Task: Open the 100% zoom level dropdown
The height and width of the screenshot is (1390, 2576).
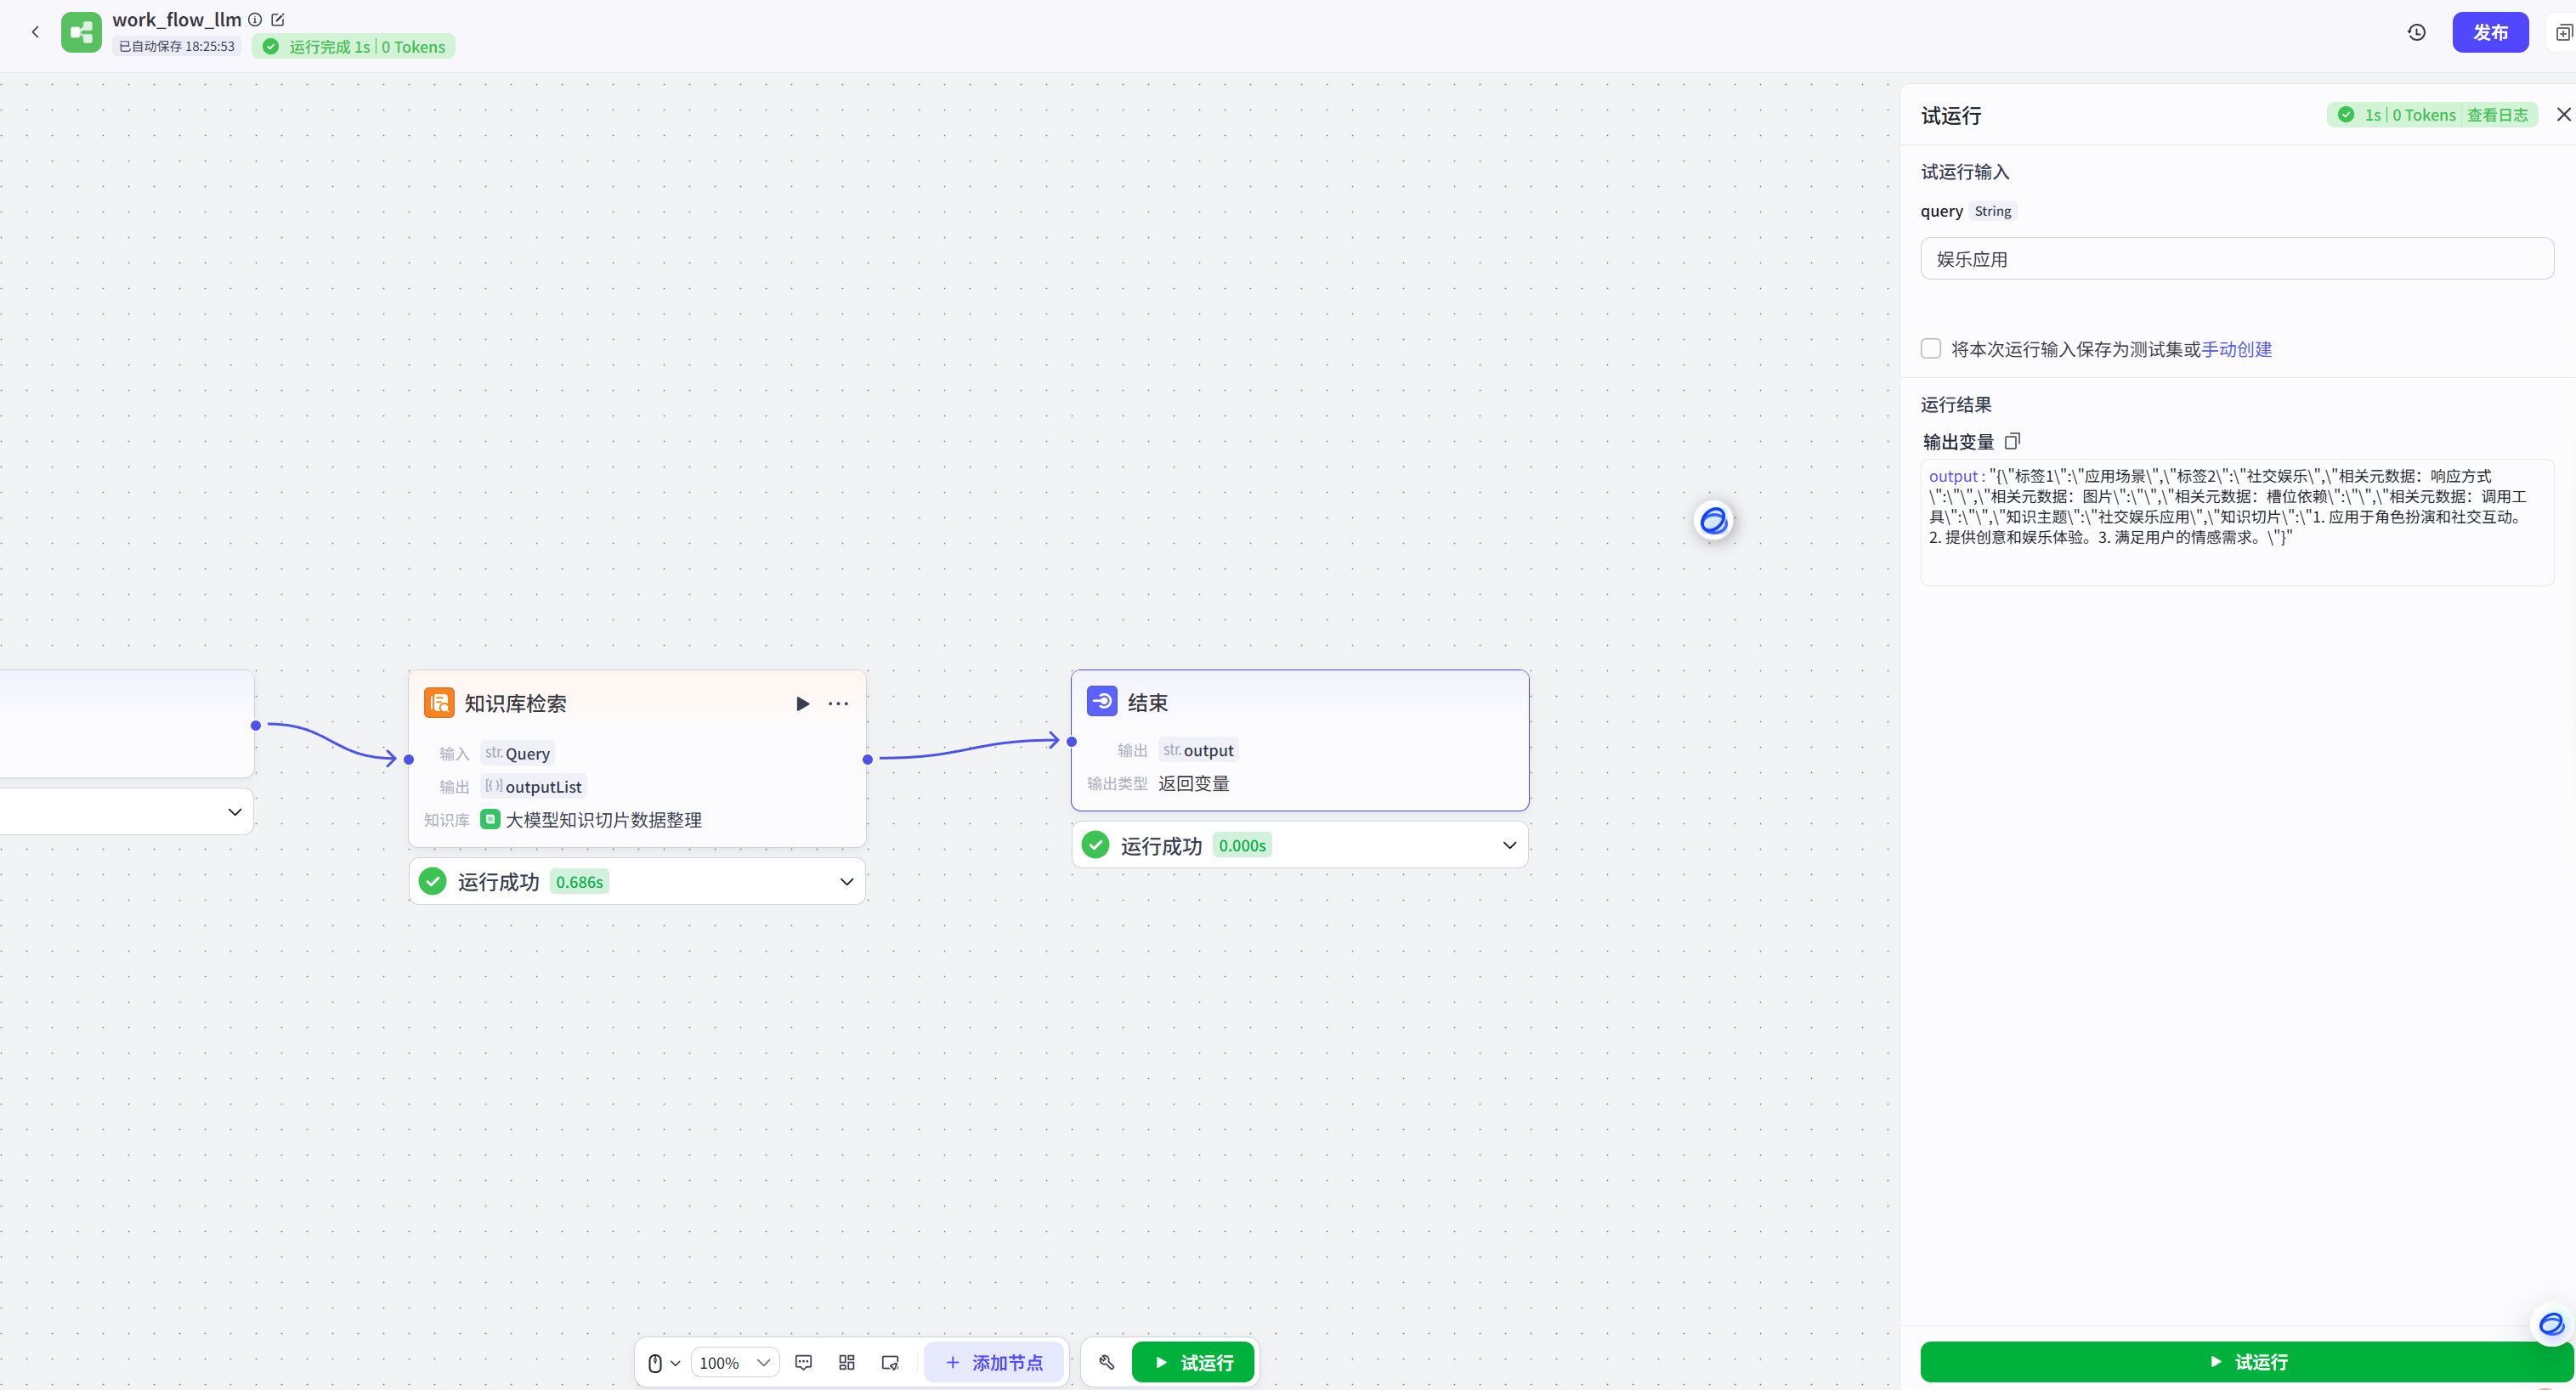Action: click(735, 1362)
